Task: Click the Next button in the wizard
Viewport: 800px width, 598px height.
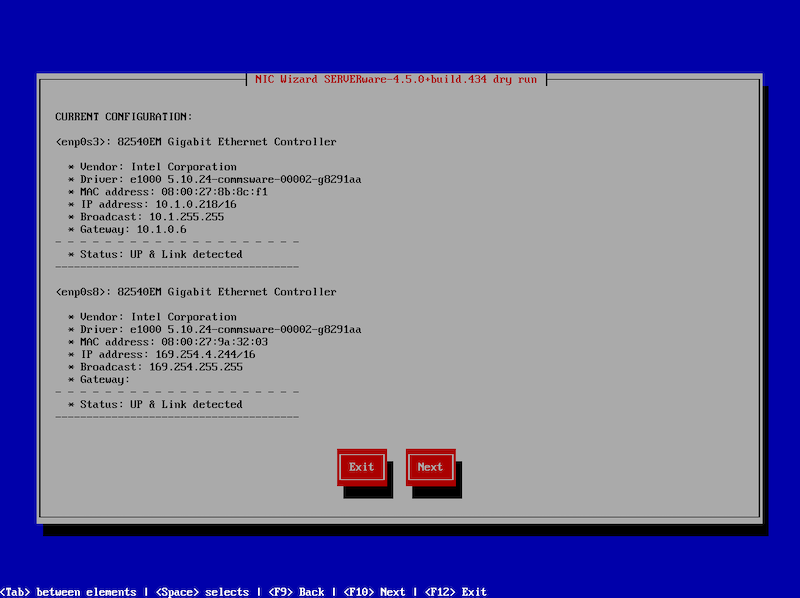Action: (430, 467)
